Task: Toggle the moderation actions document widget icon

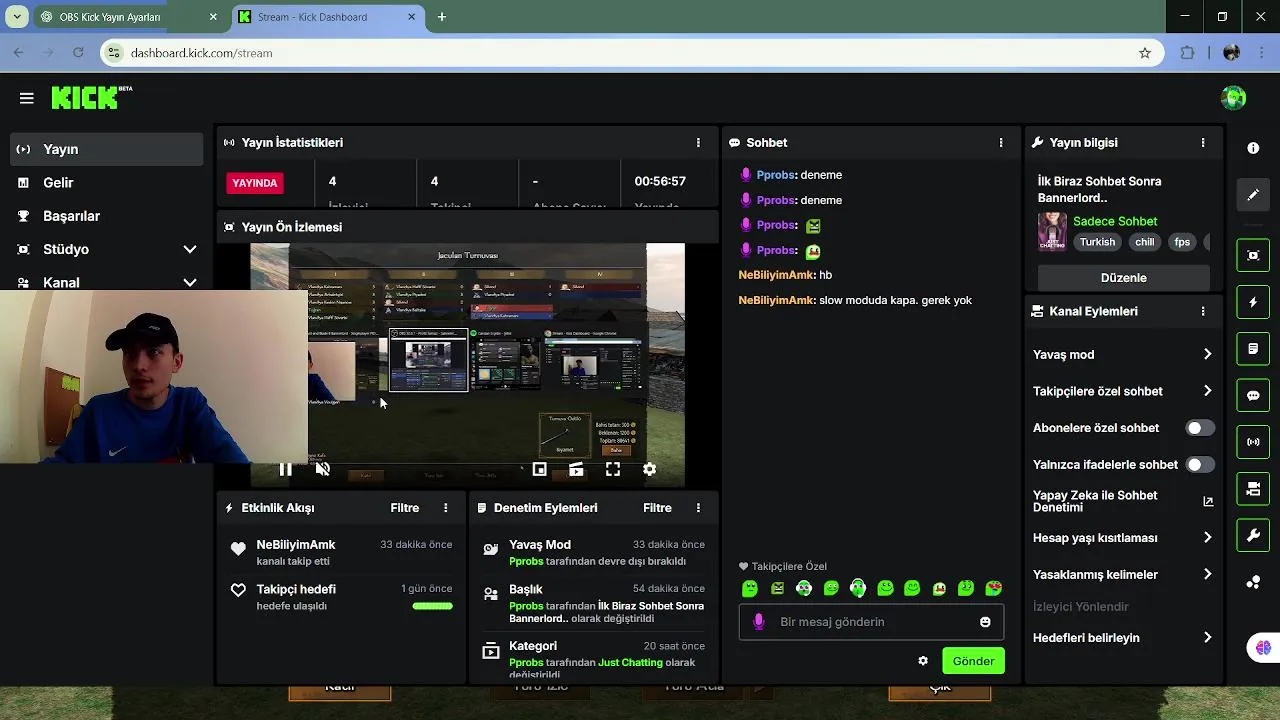Action: click(1253, 349)
